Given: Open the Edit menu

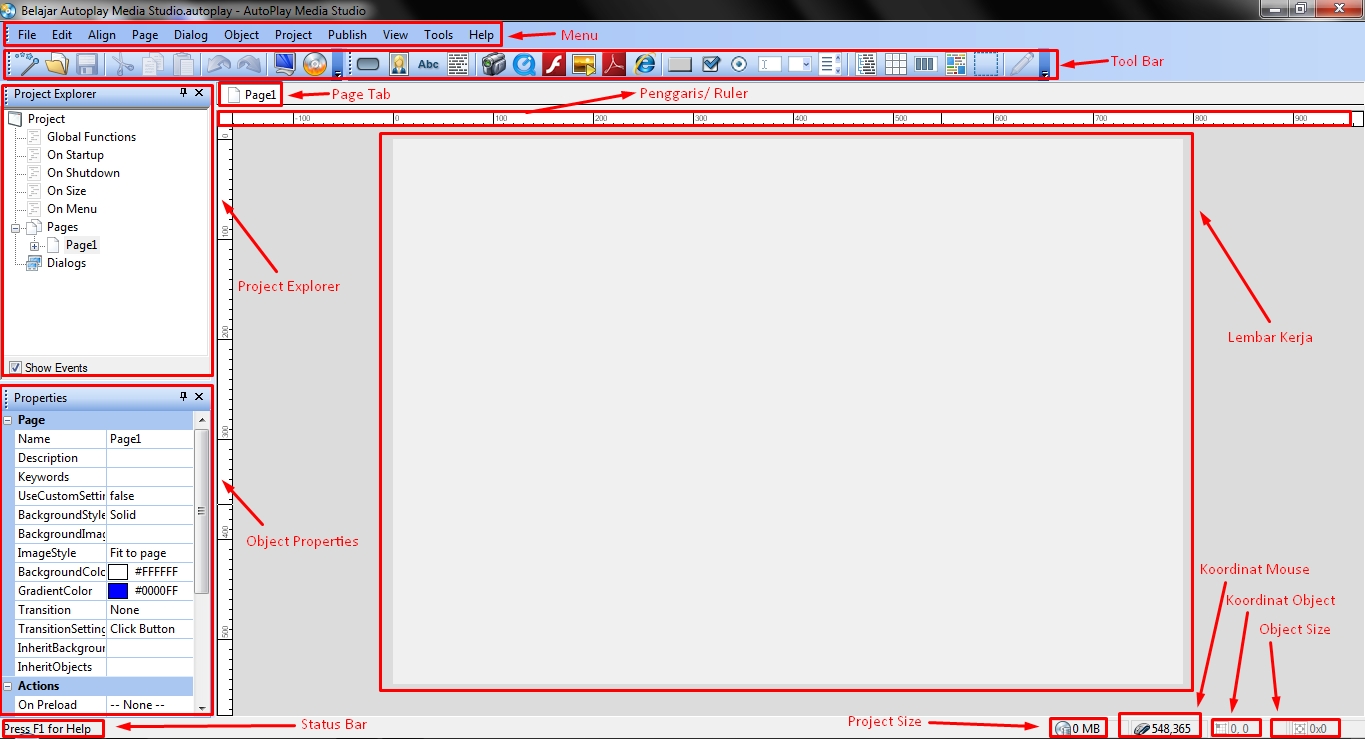Looking at the screenshot, I should pos(62,35).
